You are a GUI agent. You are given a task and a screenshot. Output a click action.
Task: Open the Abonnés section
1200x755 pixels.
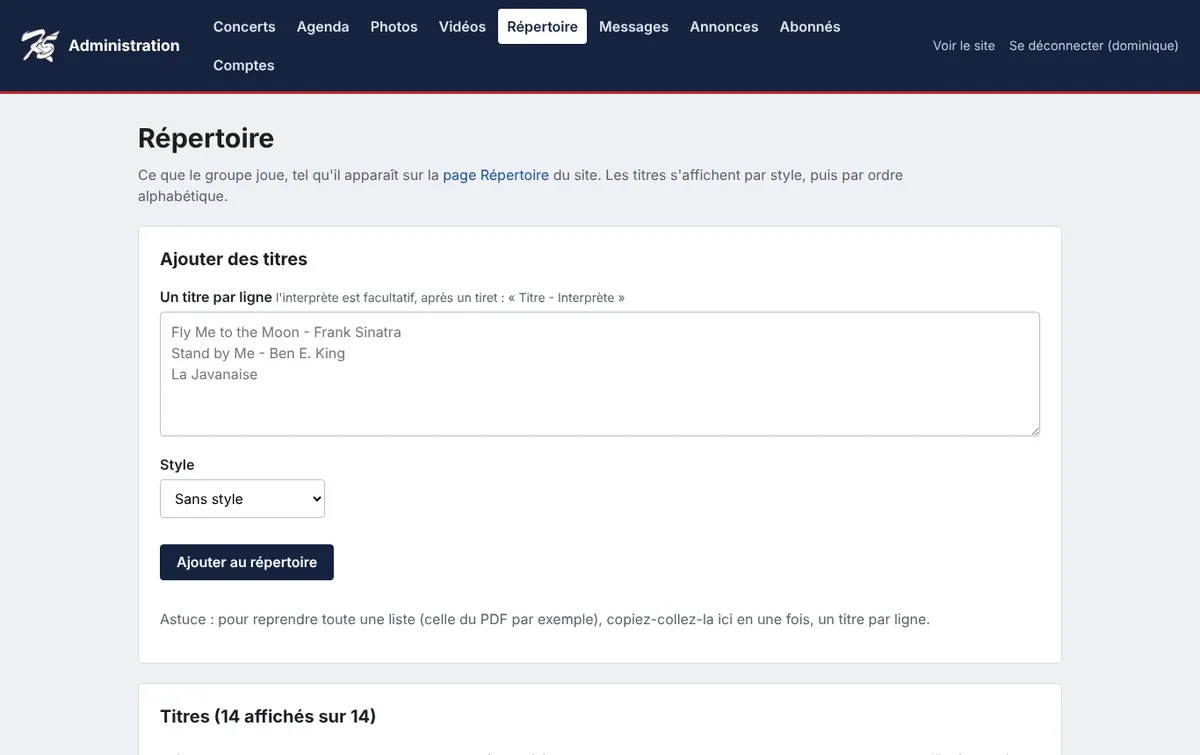click(810, 27)
